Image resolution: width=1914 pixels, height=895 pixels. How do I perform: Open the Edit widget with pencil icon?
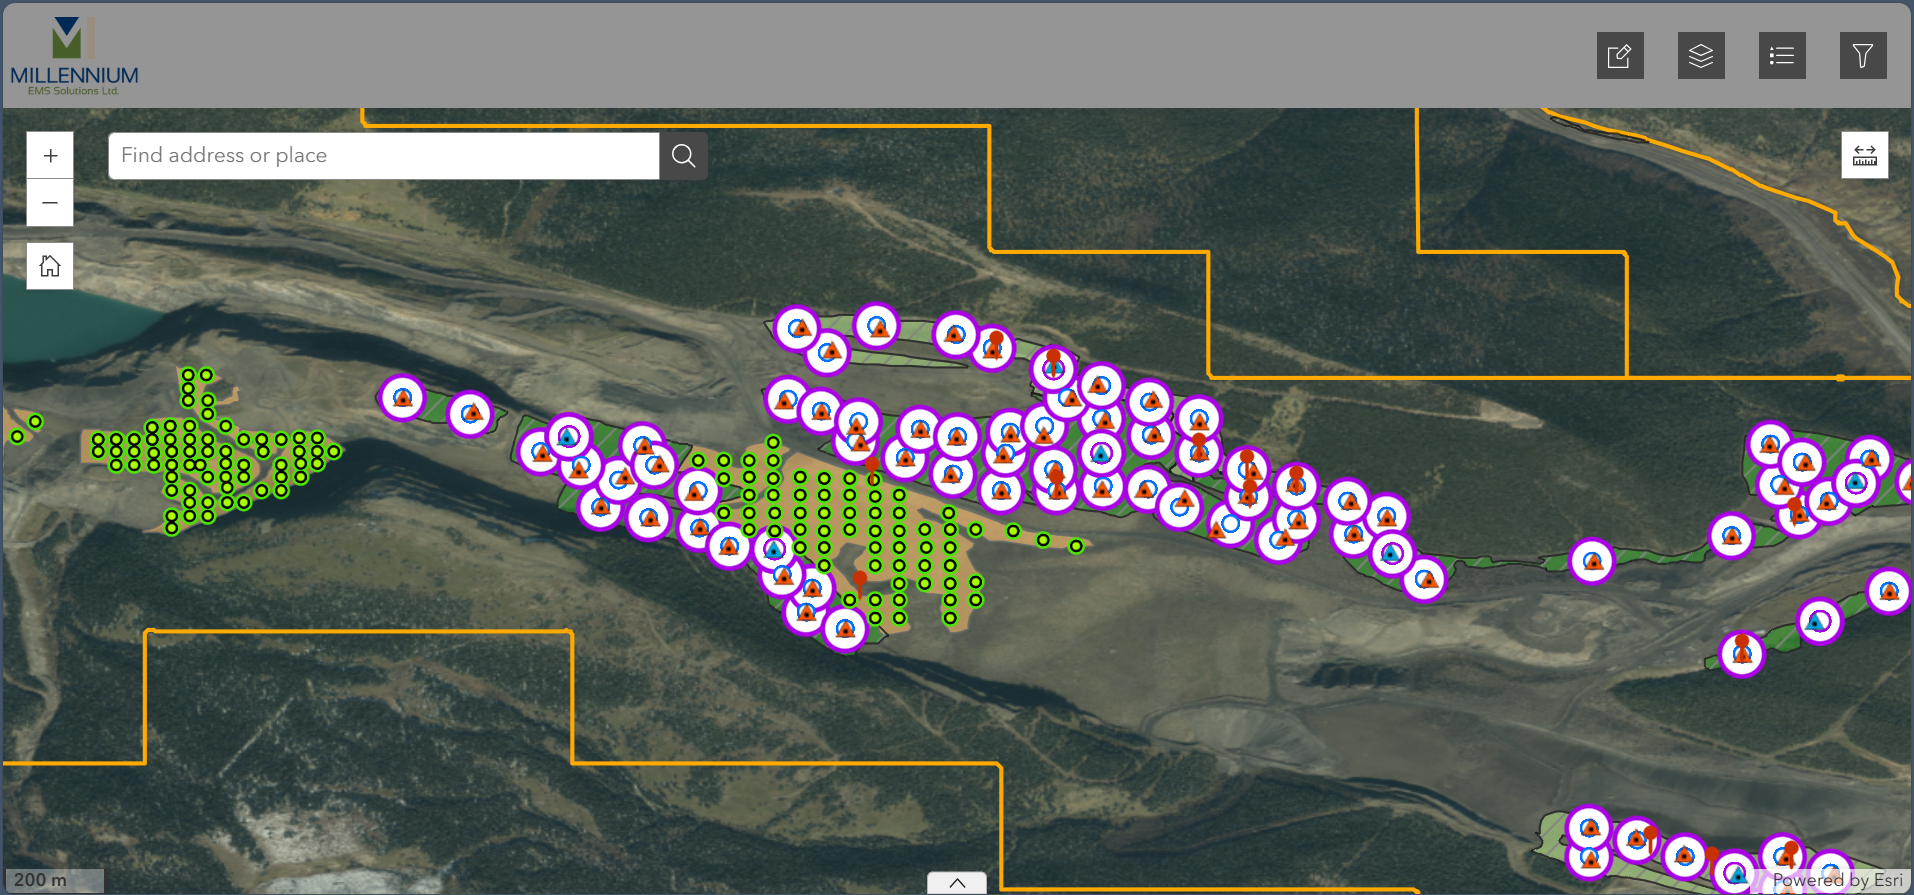(x=1619, y=56)
